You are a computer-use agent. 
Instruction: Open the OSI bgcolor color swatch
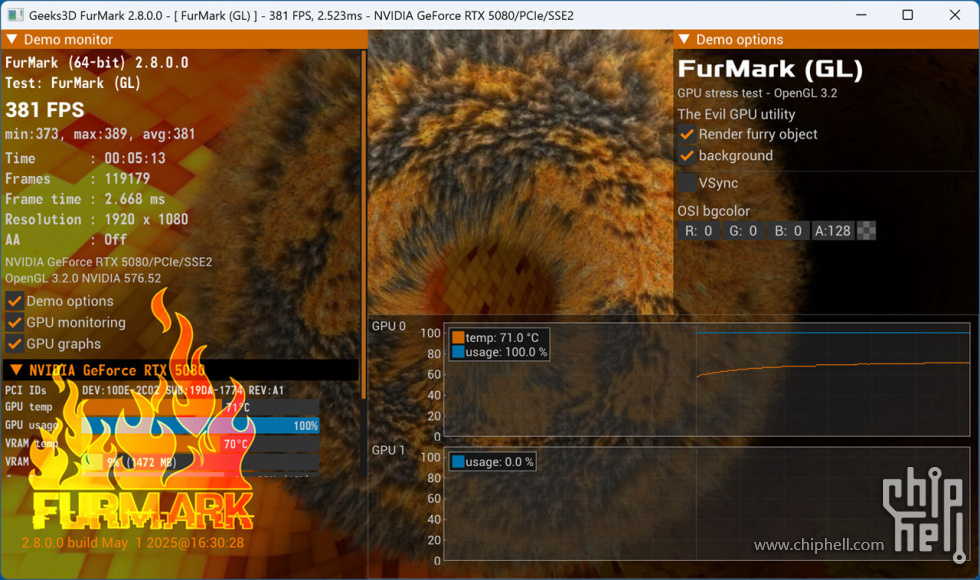(867, 231)
